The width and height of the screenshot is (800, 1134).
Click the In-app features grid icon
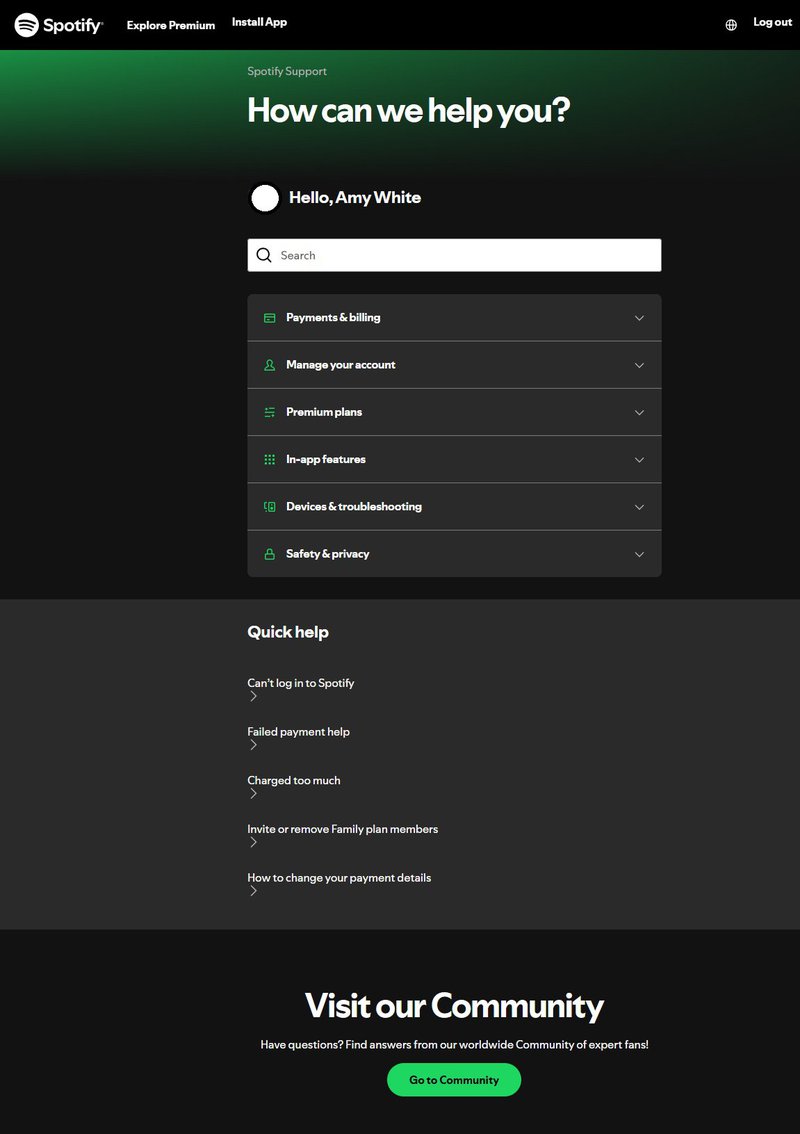point(268,459)
